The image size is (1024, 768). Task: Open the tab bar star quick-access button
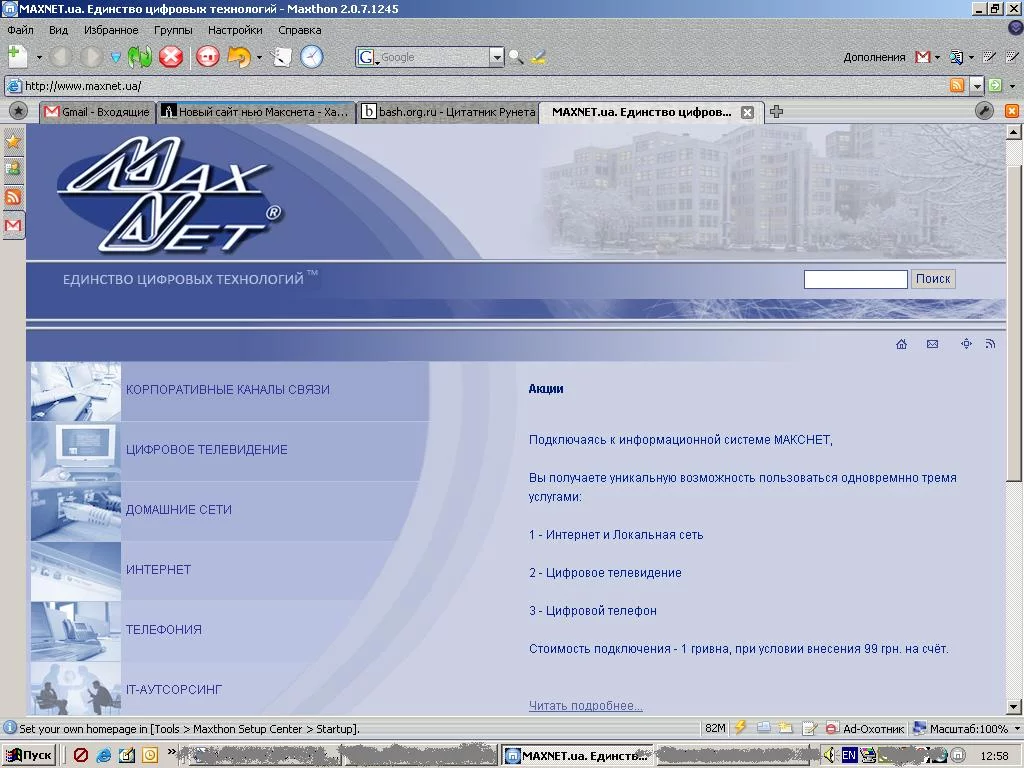click(x=18, y=112)
